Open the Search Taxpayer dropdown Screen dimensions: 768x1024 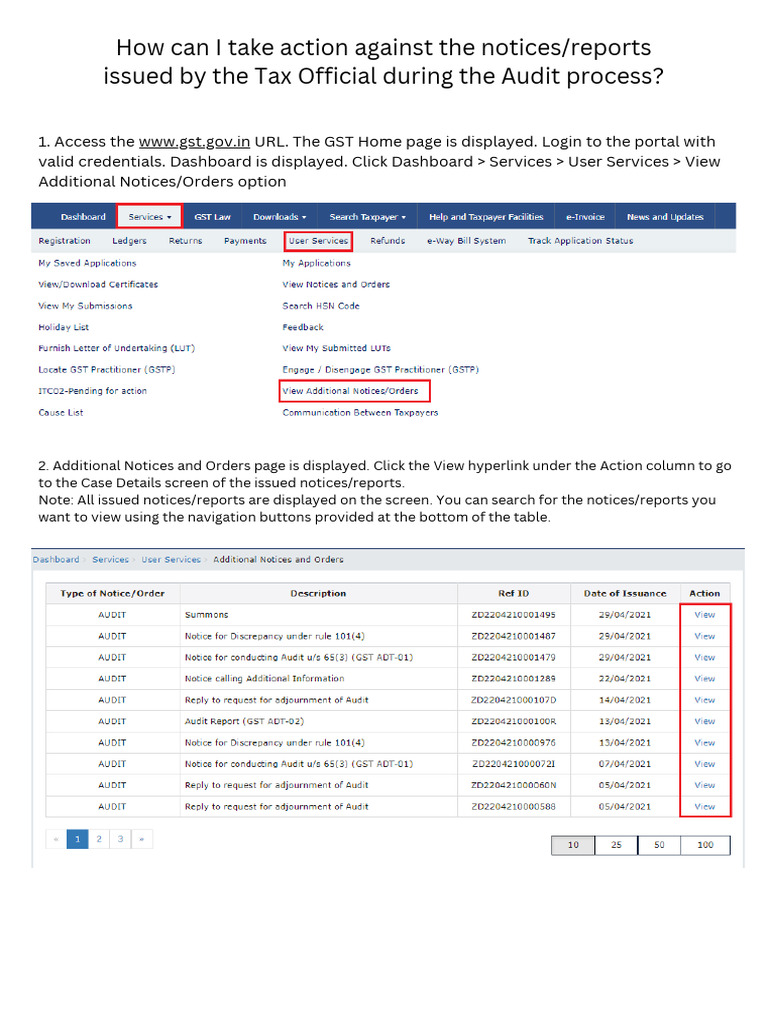click(368, 217)
